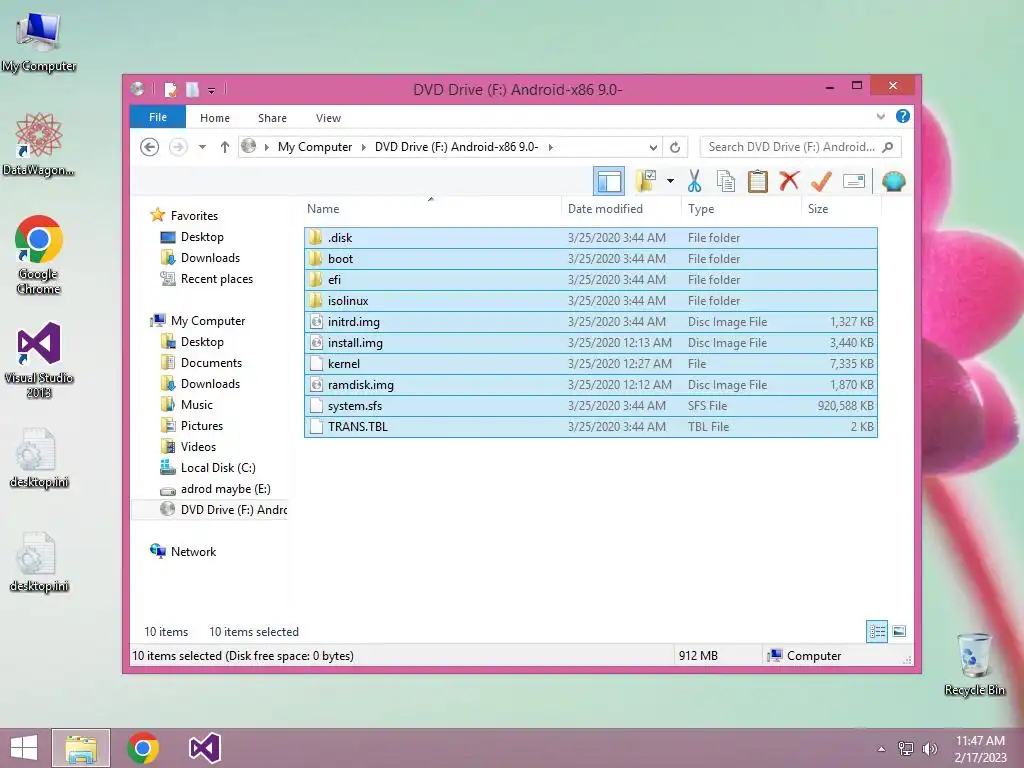Click the Back navigation arrow

click(x=150, y=147)
